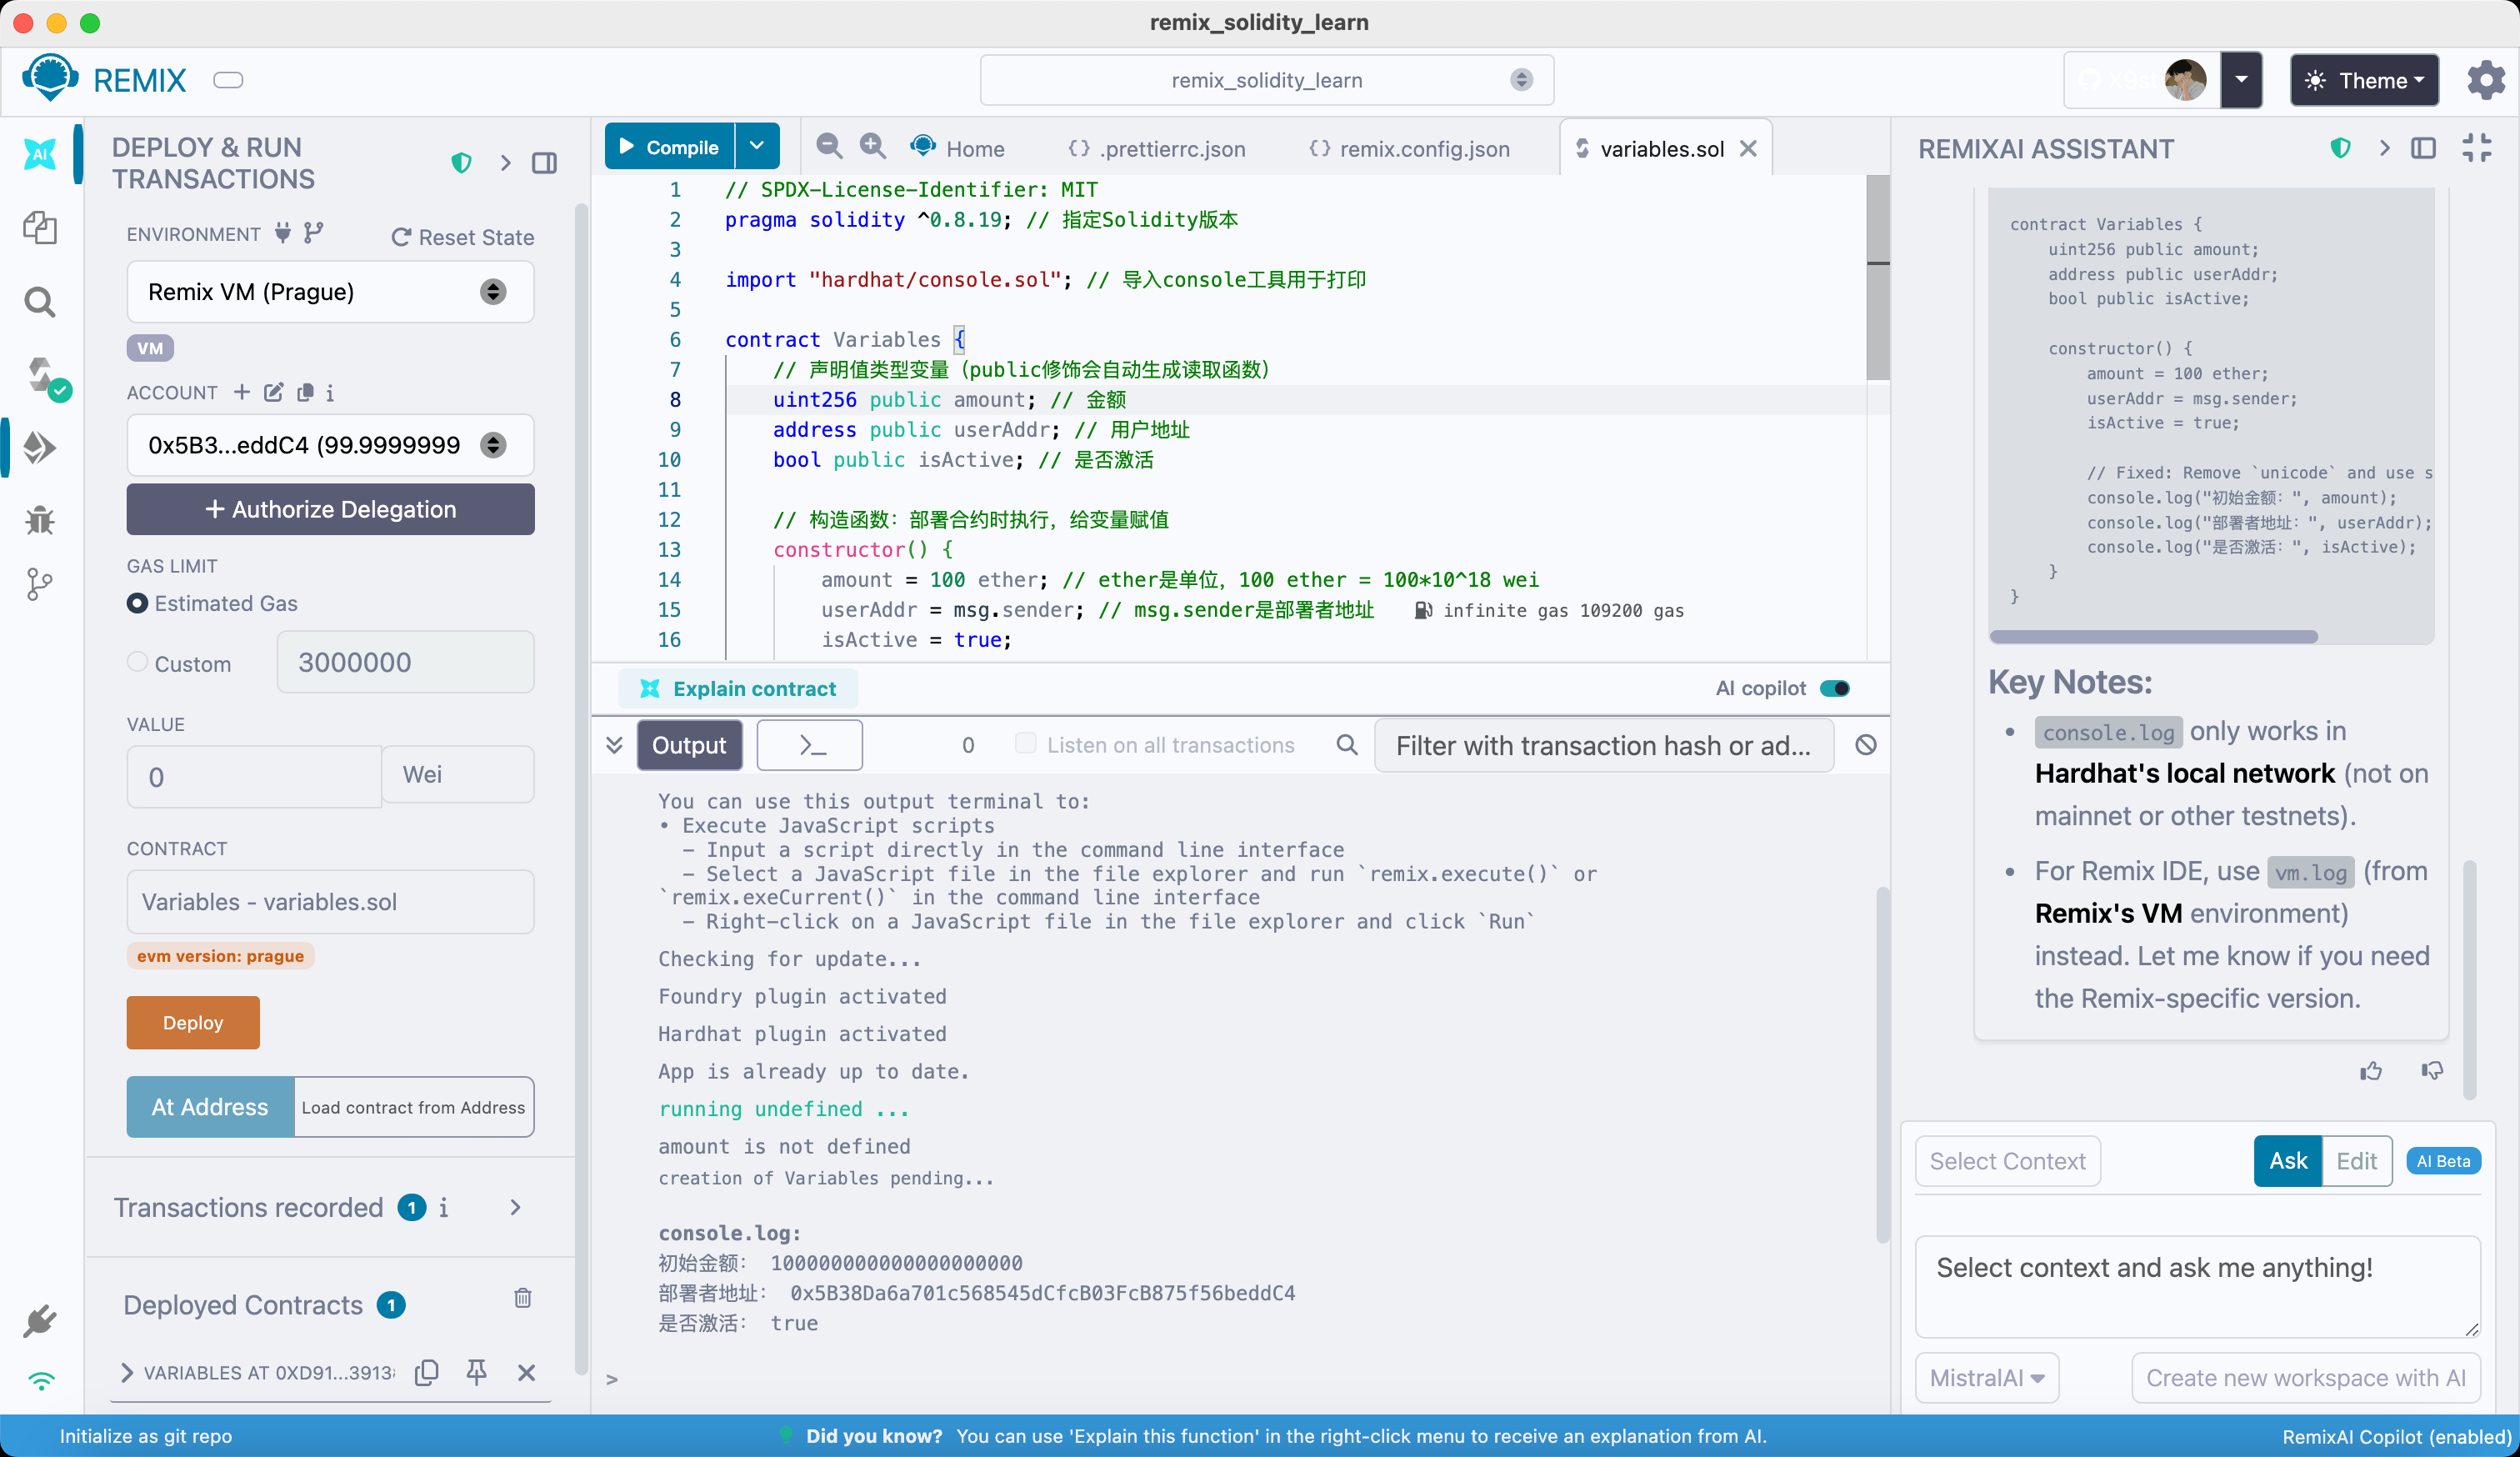Toggle the Deploy panel side layout icon
Screen dimensions: 2520x1457
pyautogui.click(x=545, y=163)
